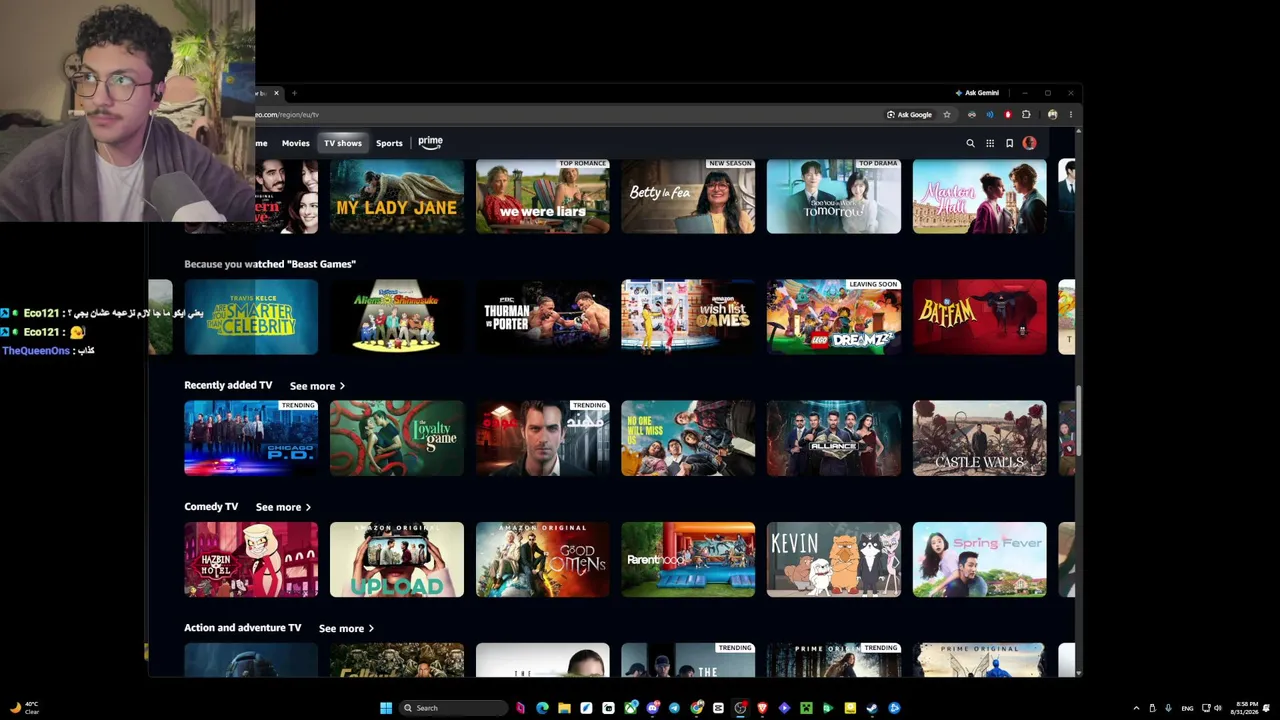Switch to OBS Studio on taskbar
This screenshot has height=720, width=1280.
tap(740, 708)
